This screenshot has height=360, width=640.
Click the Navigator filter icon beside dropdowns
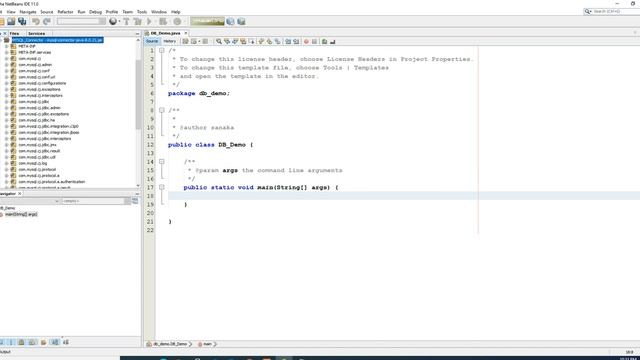click(135, 201)
